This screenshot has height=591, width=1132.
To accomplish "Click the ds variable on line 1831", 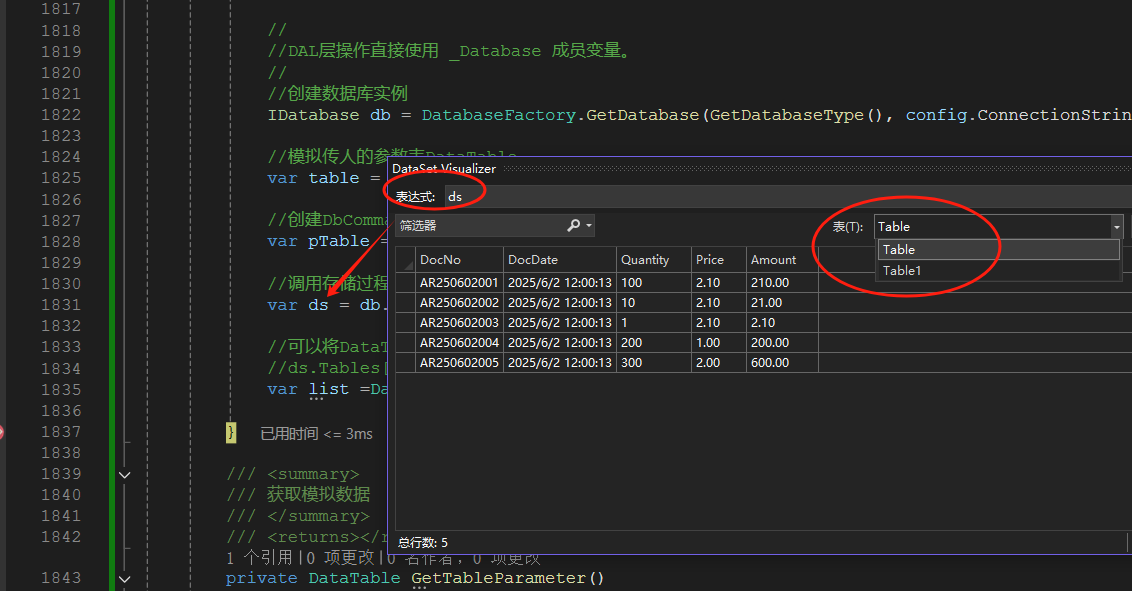I will click(318, 305).
